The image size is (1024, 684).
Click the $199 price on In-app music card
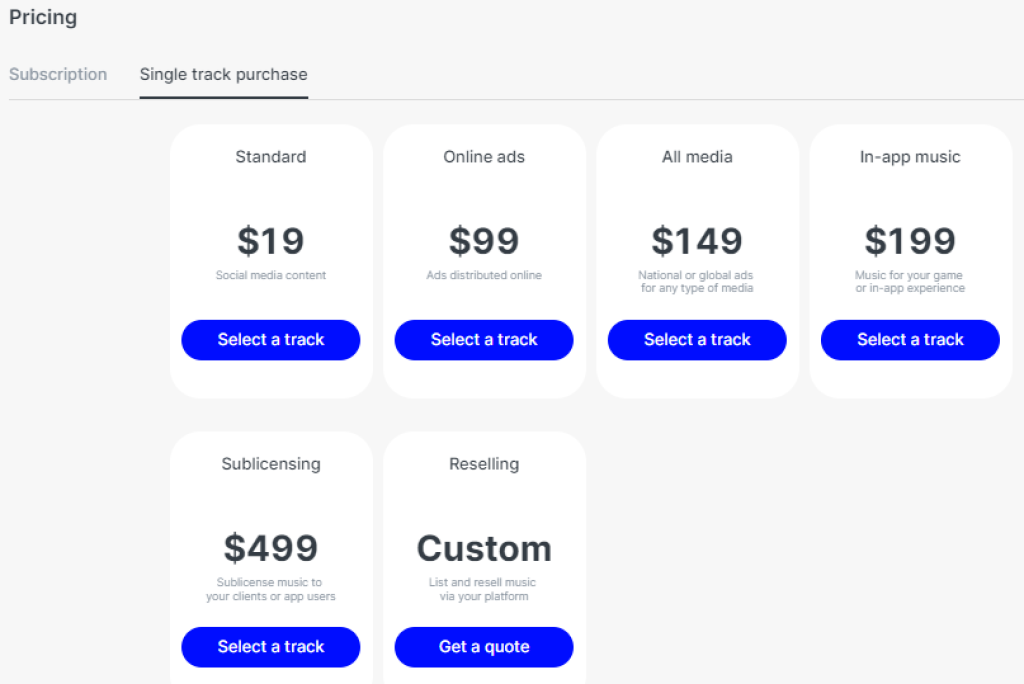[x=909, y=240]
